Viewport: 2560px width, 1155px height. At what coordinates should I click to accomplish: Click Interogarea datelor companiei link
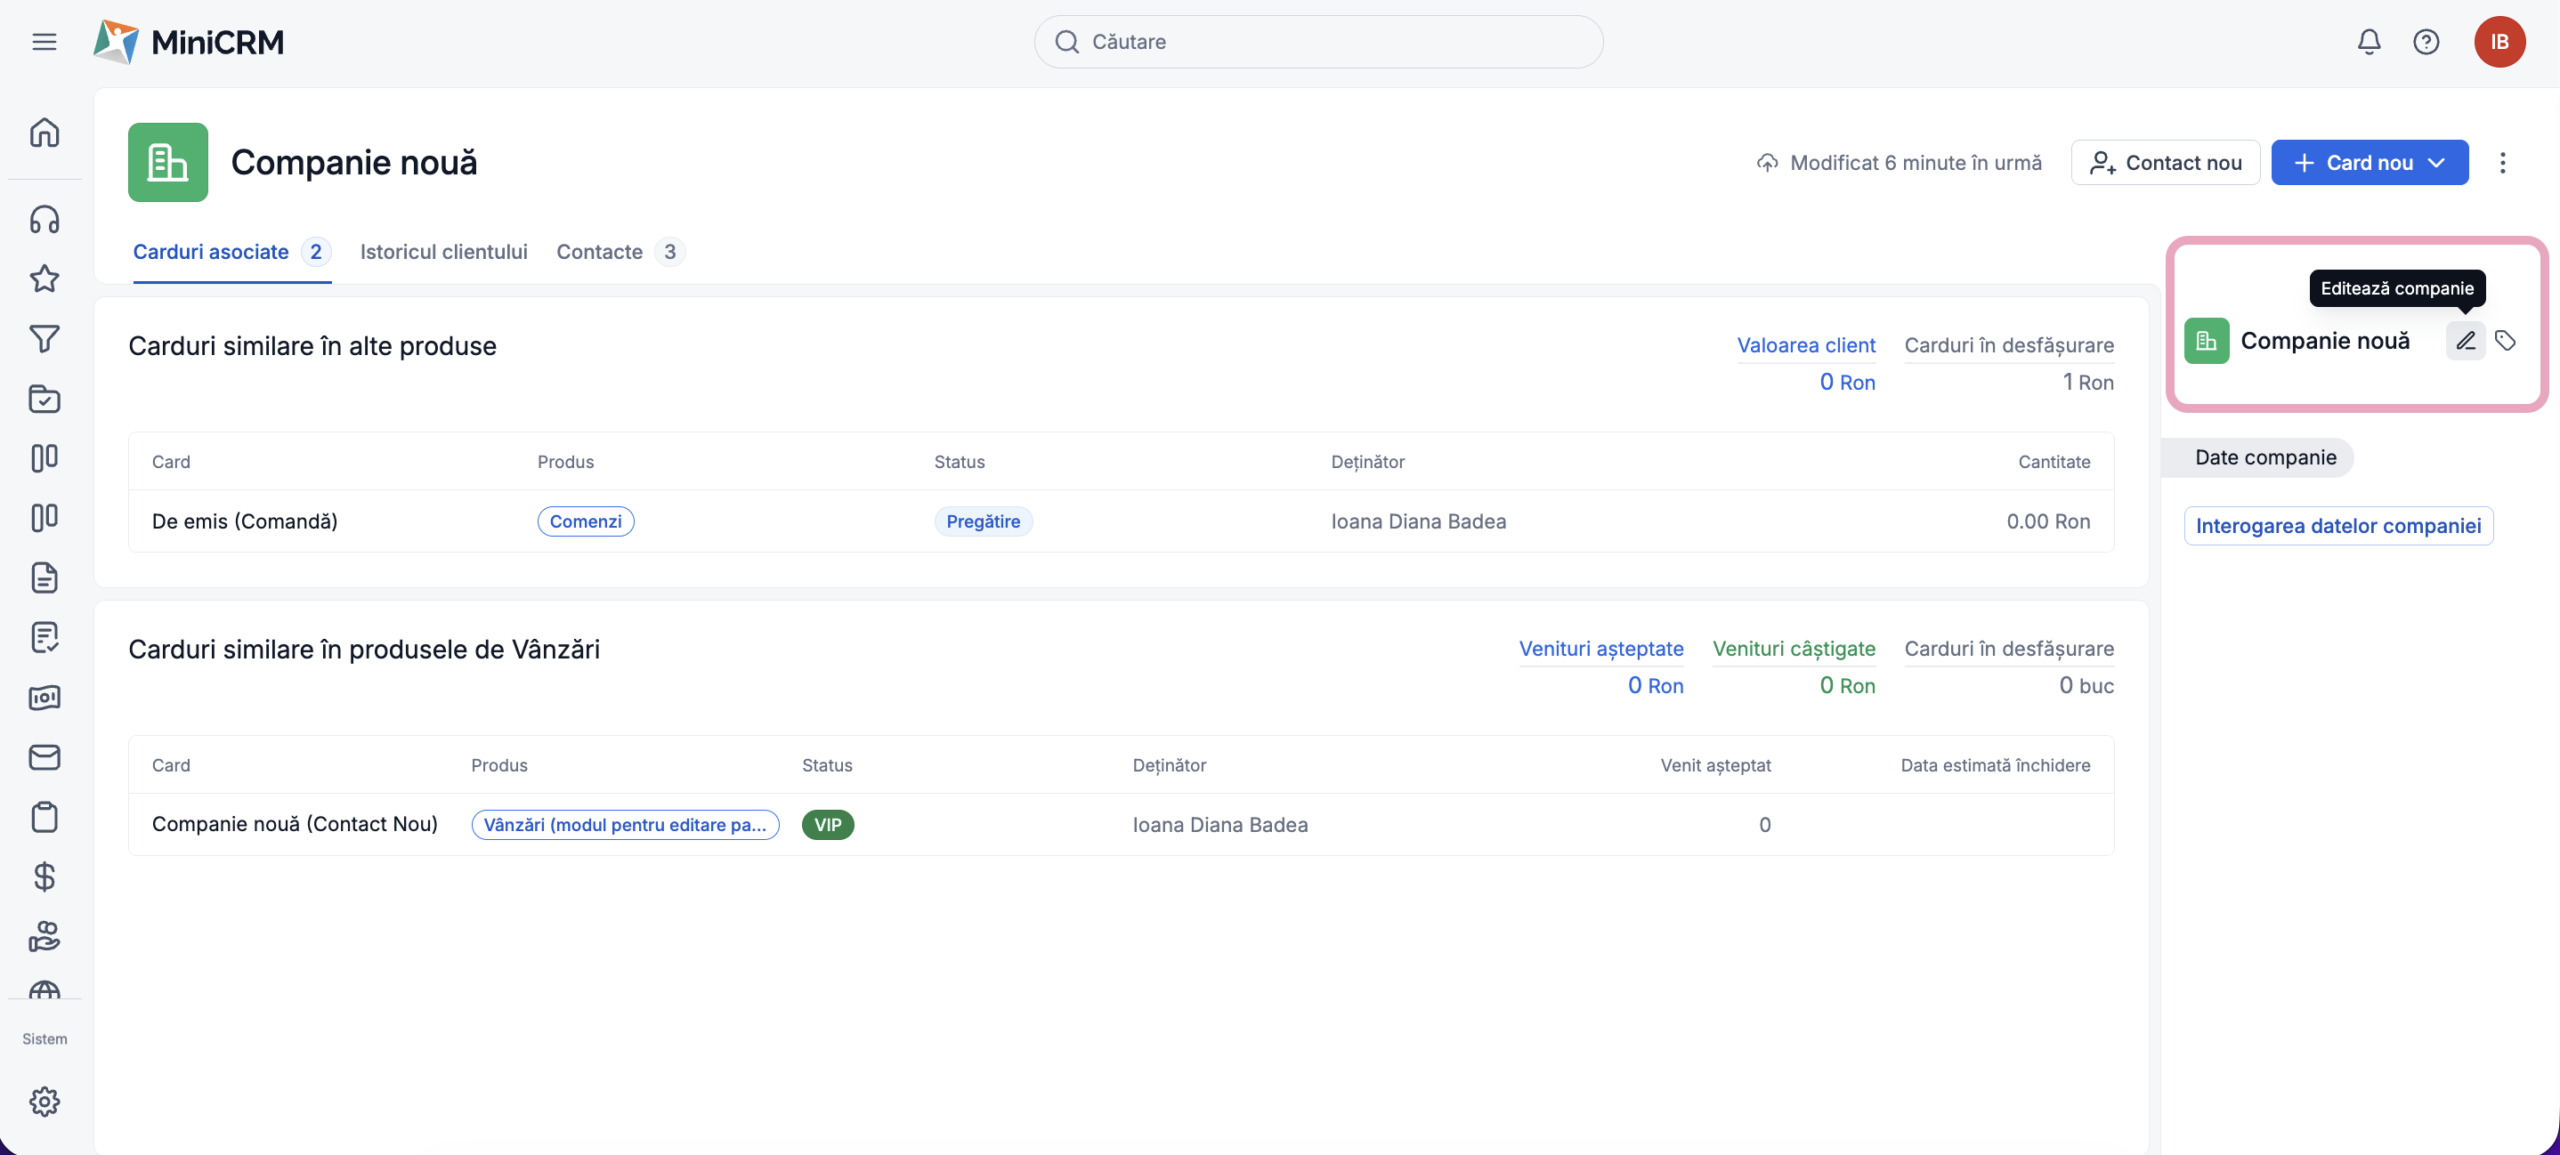pos(2338,526)
